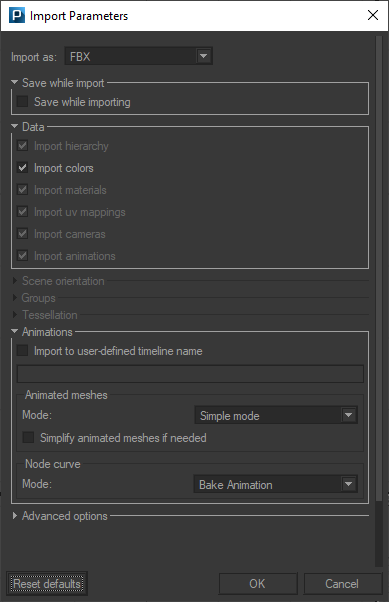Click the Animated meshes group label
Screen dimensions: 389x602
pos(66,395)
